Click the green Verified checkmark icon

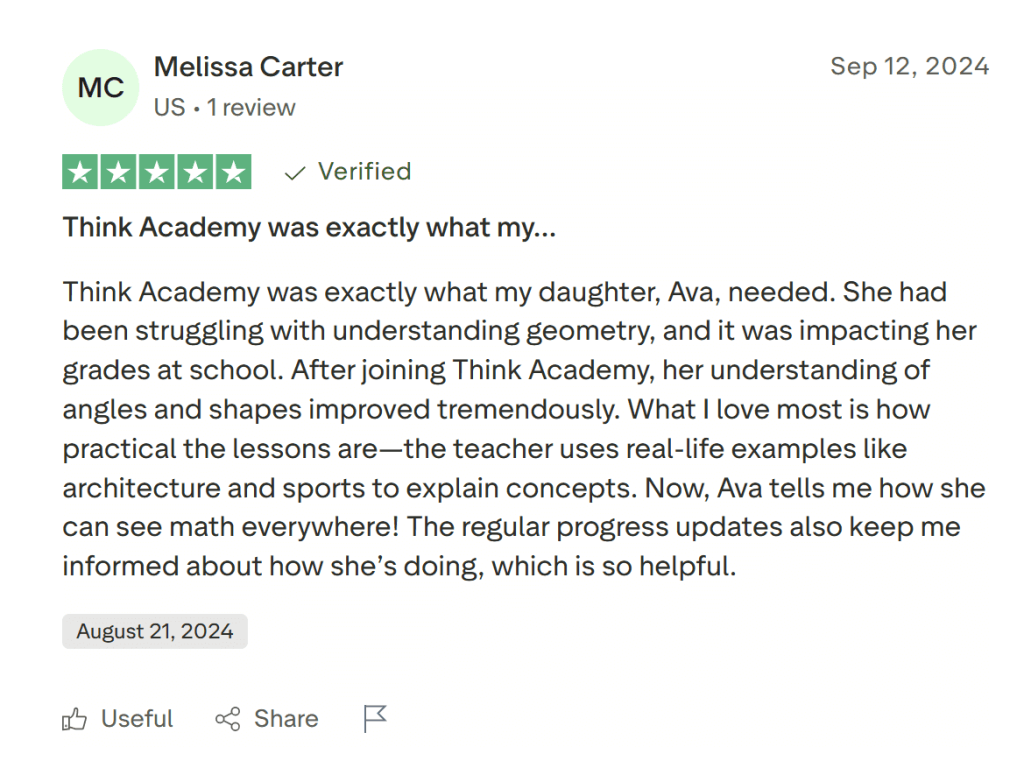pyautogui.click(x=294, y=172)
